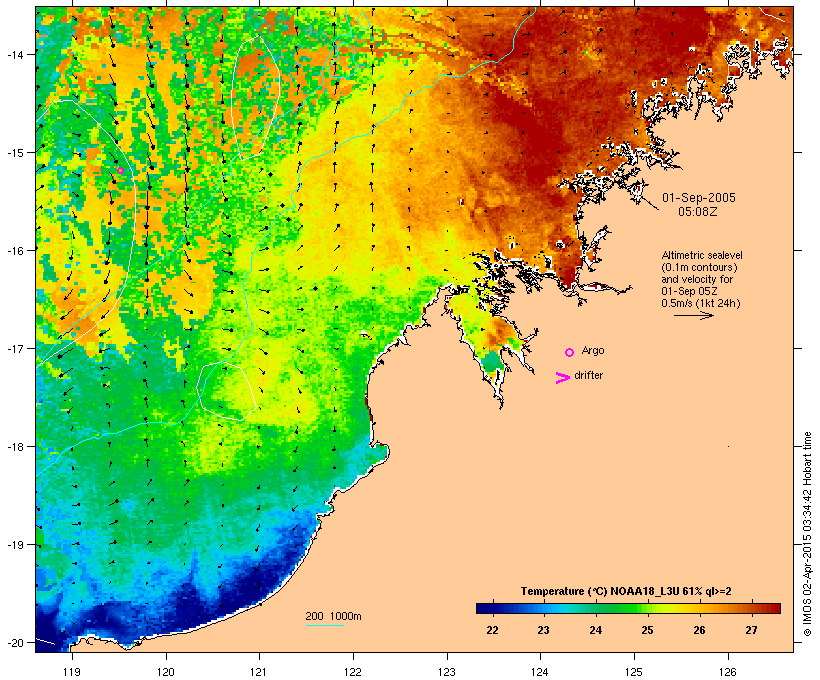Click the magenta Argo circle in legend
Screen dimensions: 820x680
tap(570, 353)
